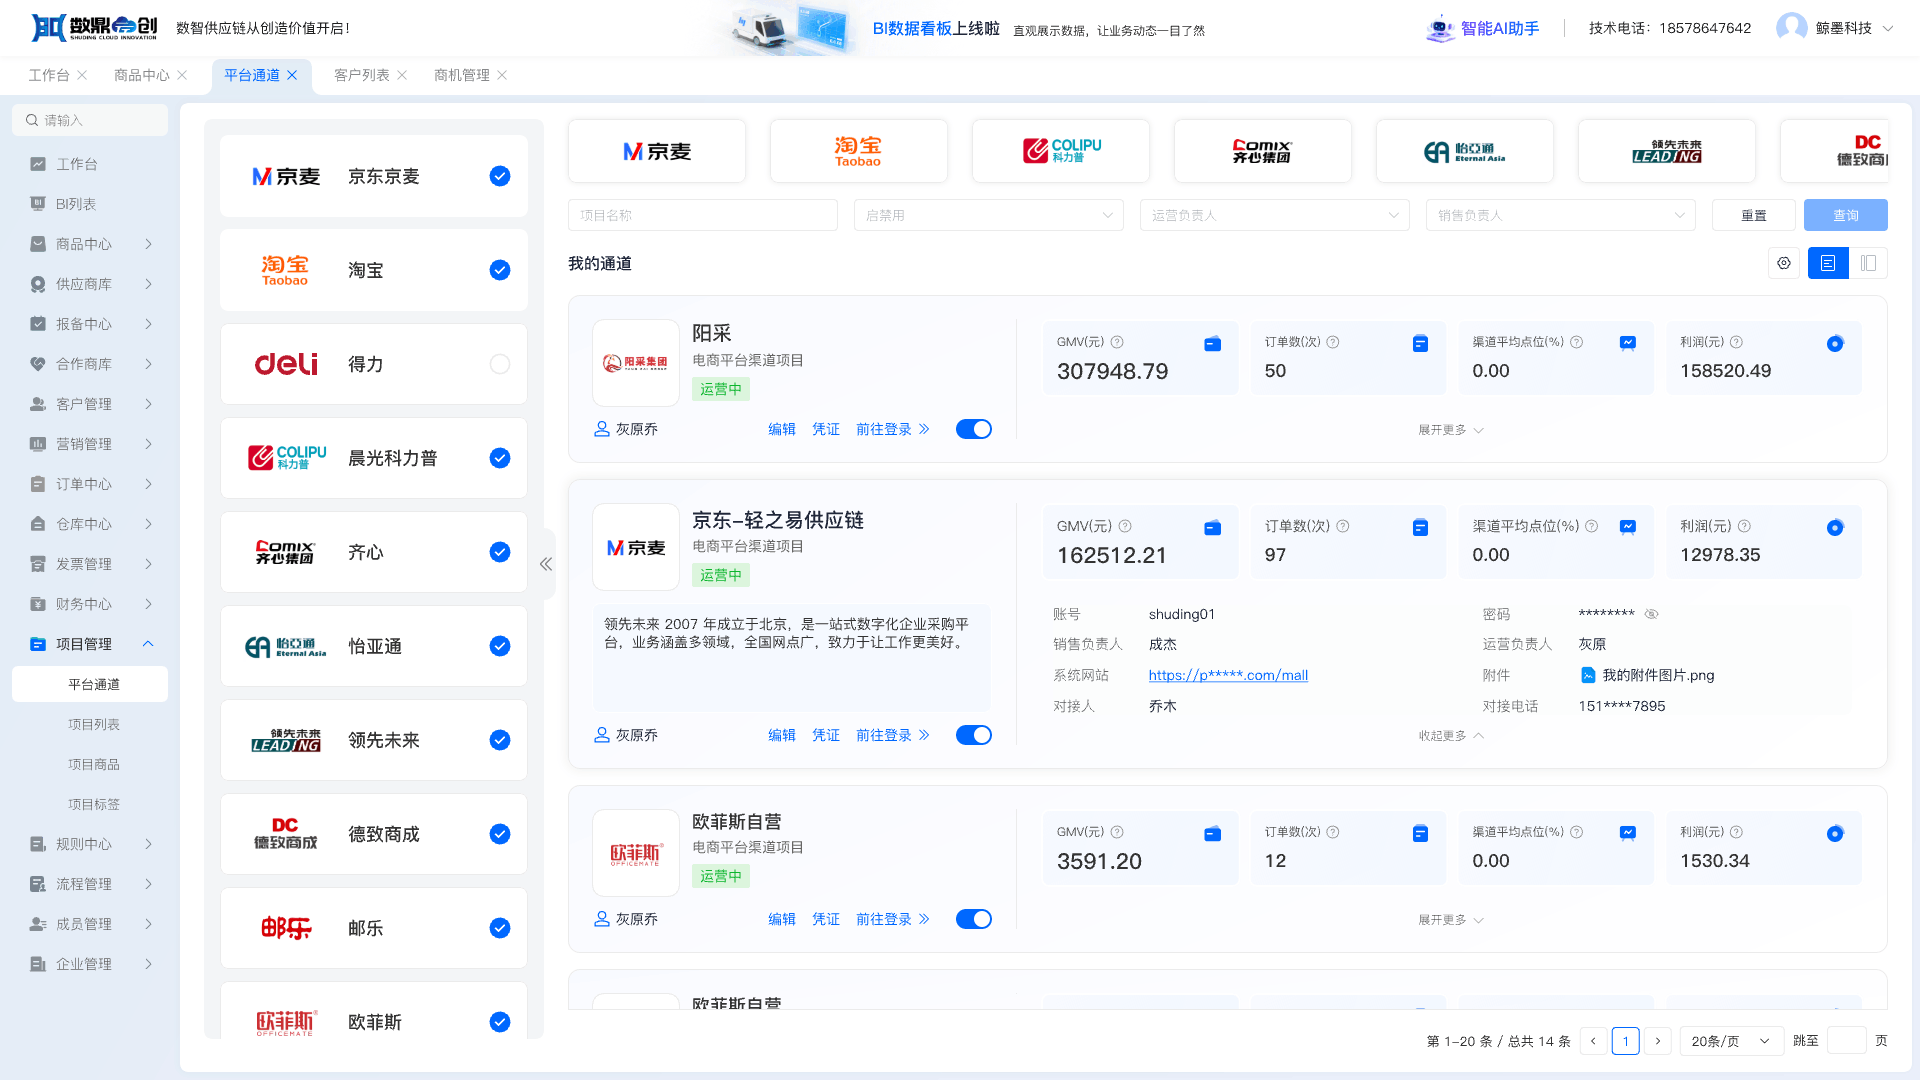Select 项目标签 in the sidebar submenu
Image resolution: width=1920 pixels, height=1080 pixels.
[94, 804]
